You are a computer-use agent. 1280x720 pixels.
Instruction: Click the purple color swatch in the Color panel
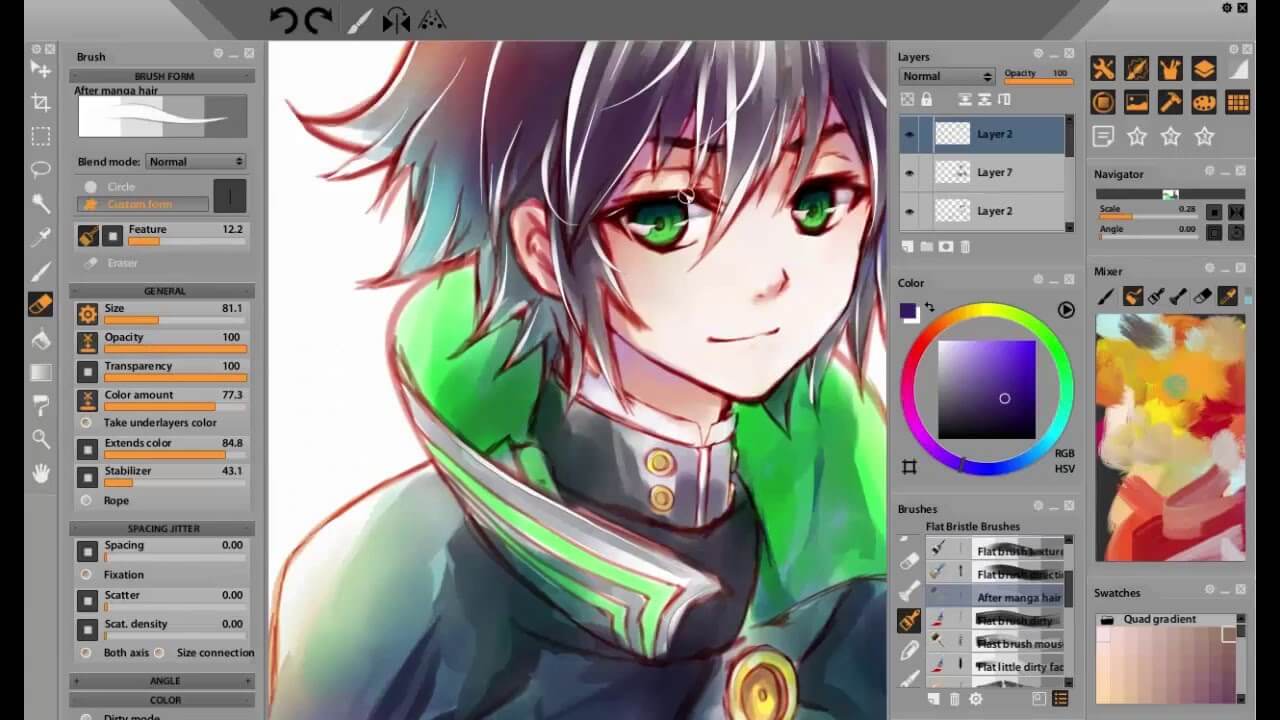click(x=908, y=312)
